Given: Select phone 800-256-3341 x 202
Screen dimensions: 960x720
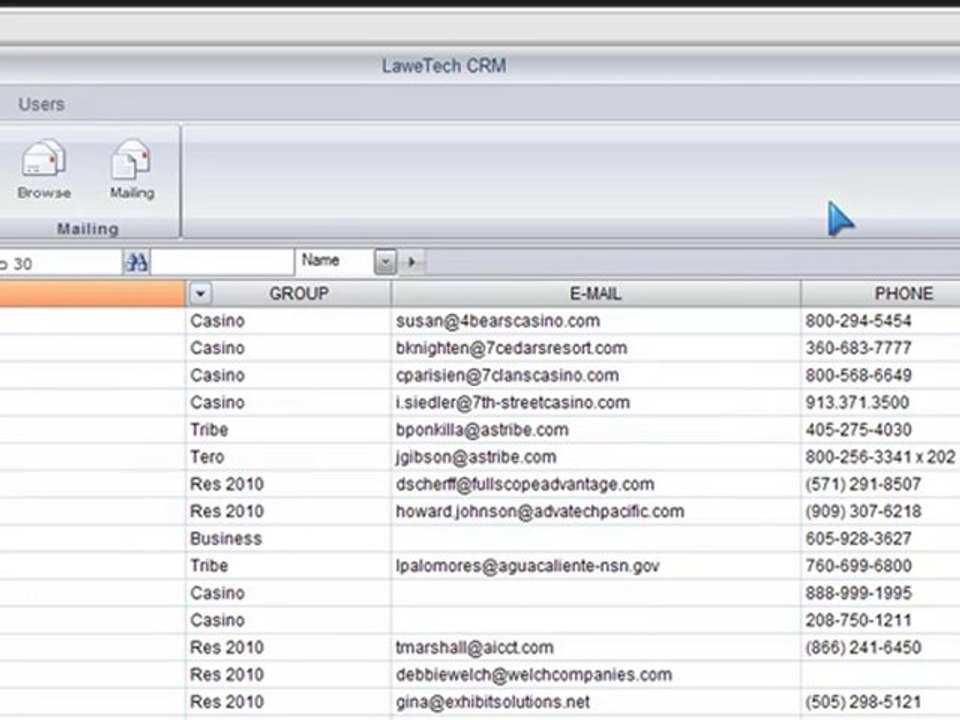Looking at the screenshot, I should pyautogui.click(x=880, y=457).
